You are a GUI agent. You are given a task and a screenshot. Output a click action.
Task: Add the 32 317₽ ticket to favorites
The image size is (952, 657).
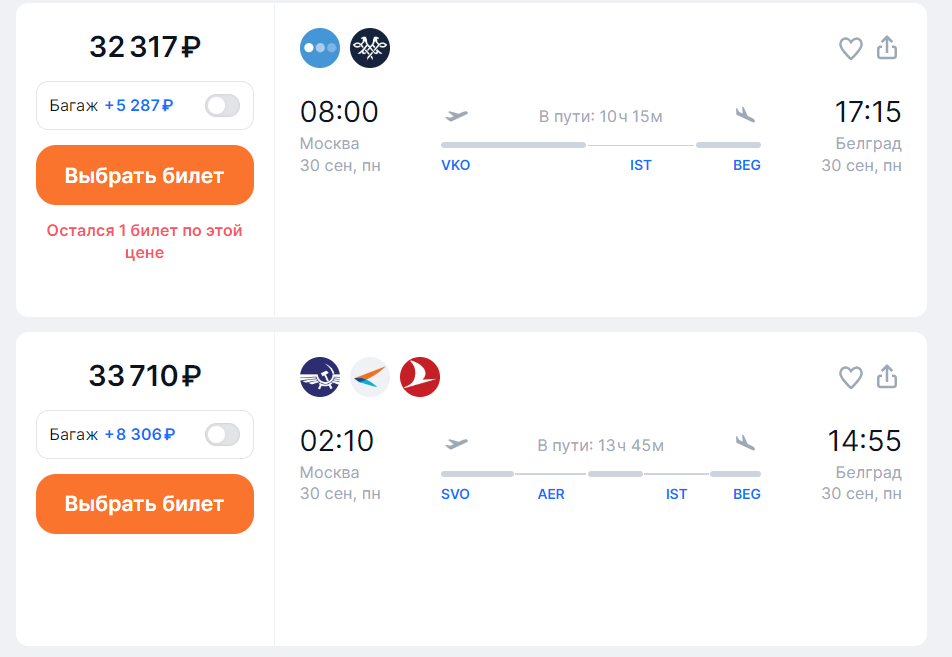[x=850, y=48]
